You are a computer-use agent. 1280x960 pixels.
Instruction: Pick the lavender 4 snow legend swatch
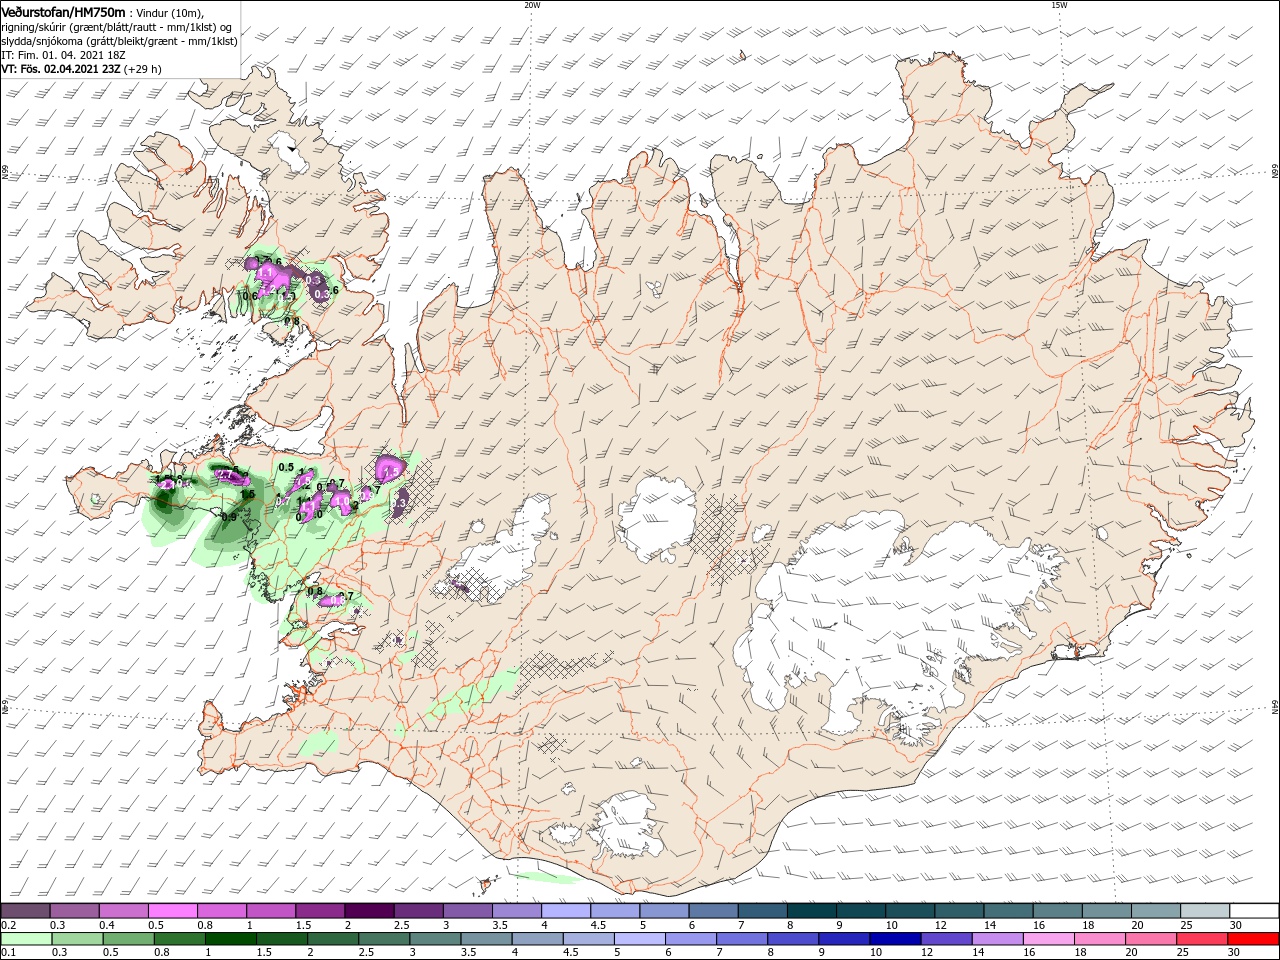click(566, 911)
